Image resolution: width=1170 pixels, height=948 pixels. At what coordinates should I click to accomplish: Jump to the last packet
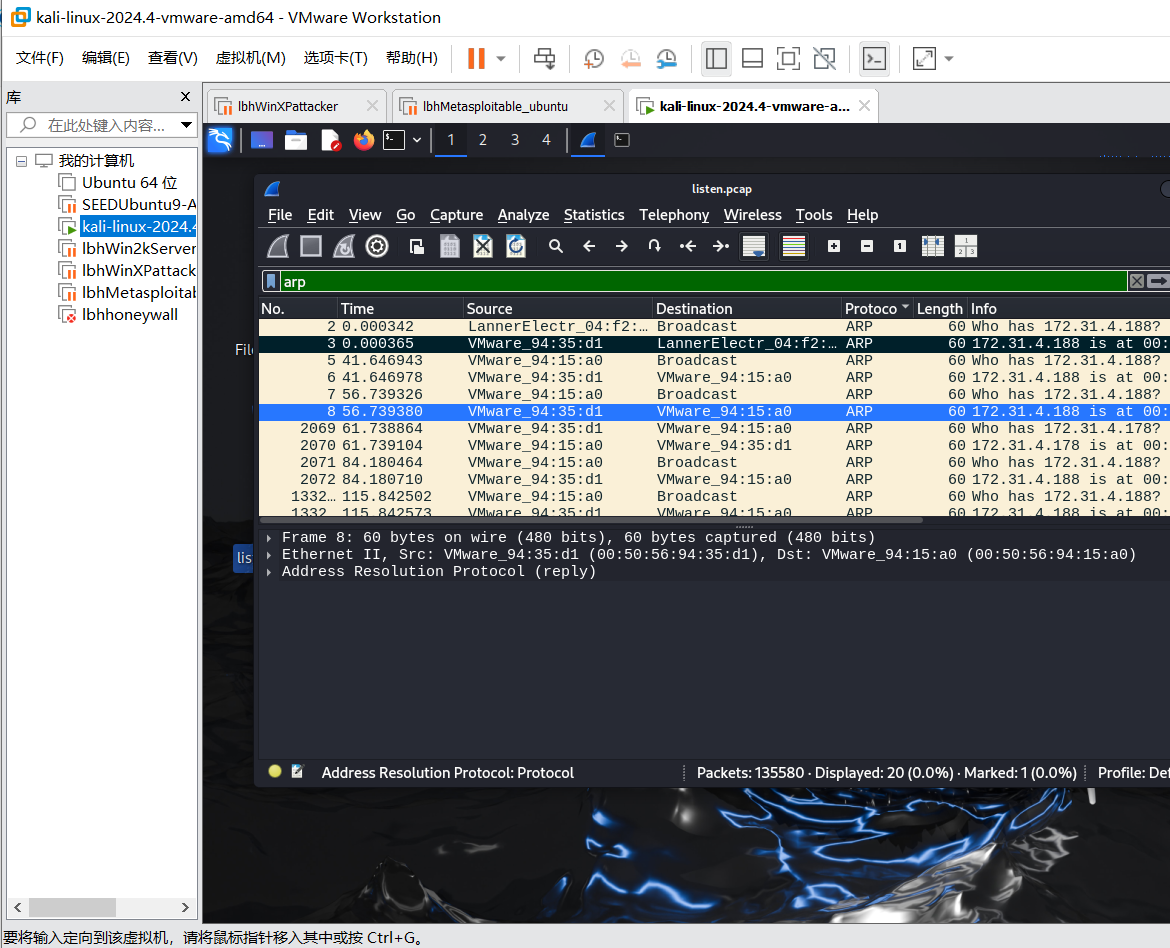click(720, 246)
